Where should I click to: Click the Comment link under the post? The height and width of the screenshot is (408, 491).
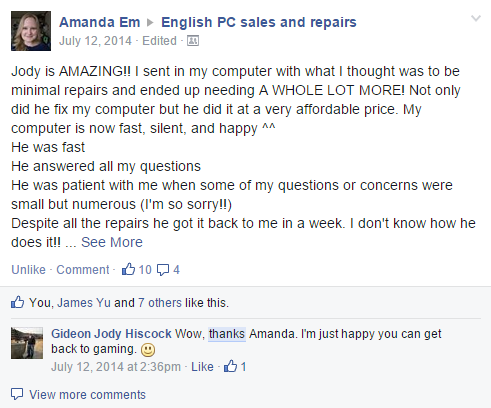pos(83,269)
